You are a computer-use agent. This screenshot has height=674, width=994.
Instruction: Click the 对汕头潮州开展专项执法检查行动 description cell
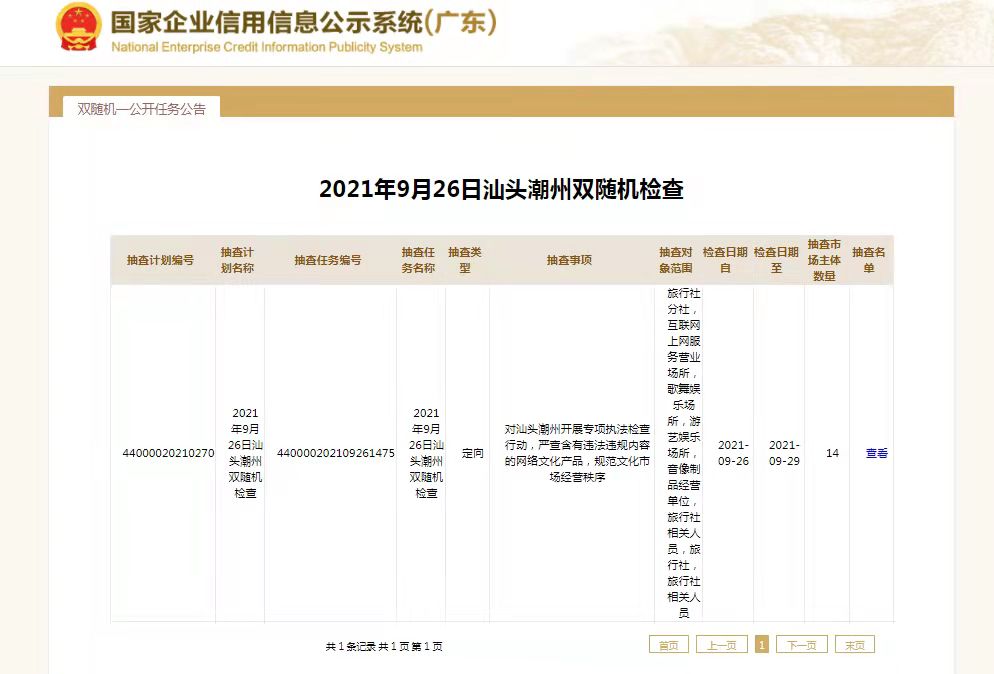click(577, 453)
